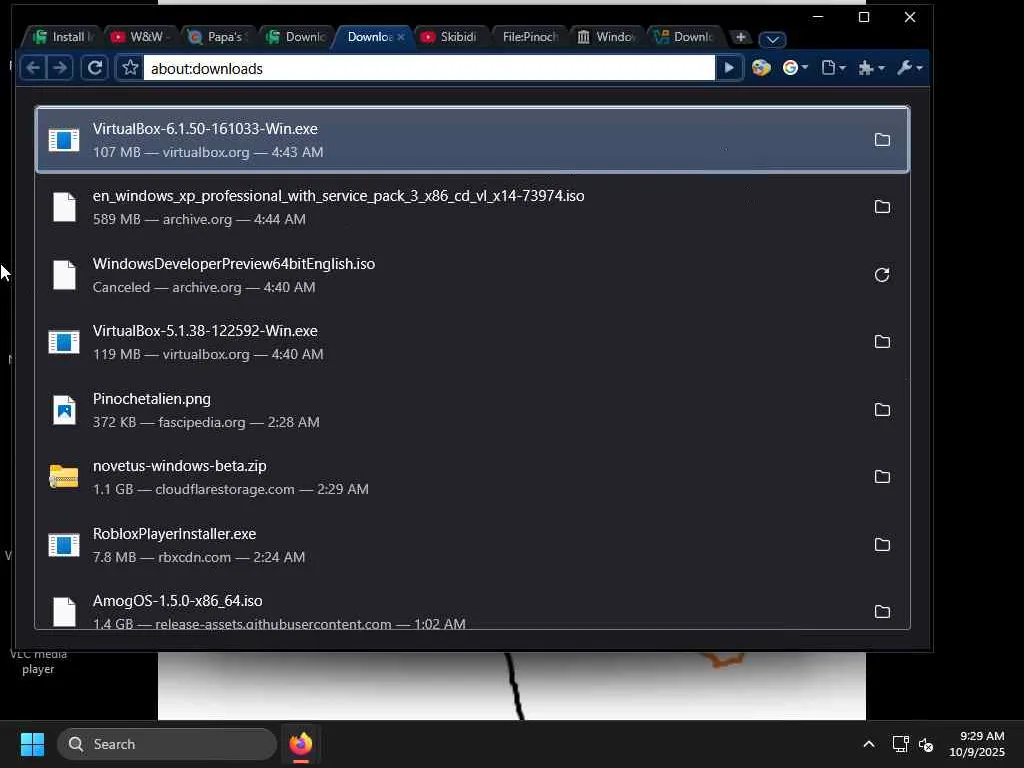Switch to the Install tab
The image size is (1024, 768).
click(63, 37)
